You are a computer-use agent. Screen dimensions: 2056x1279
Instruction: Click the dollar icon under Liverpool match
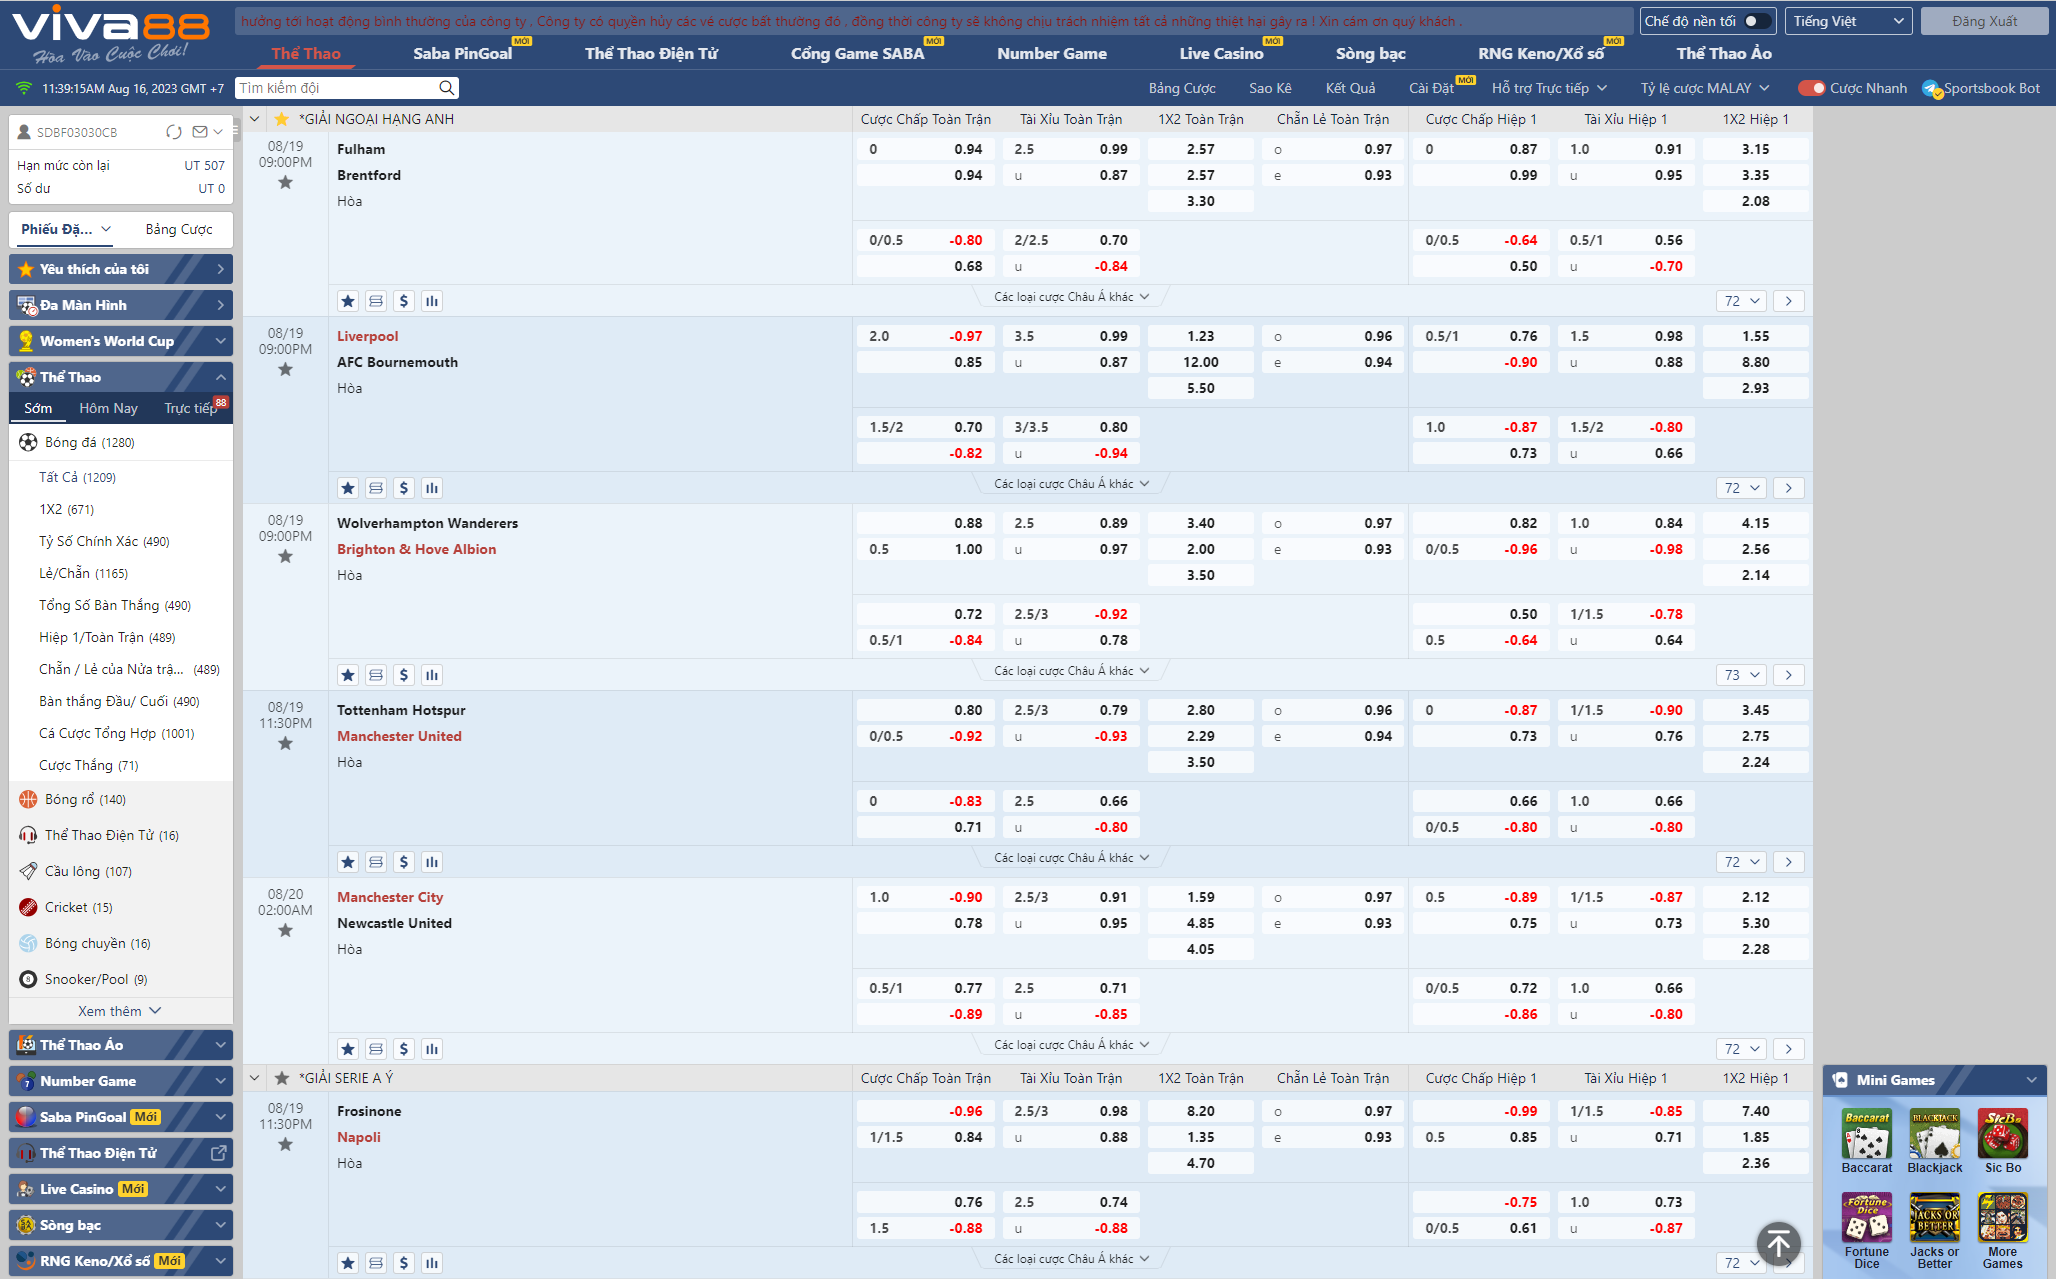click(404, 488)
